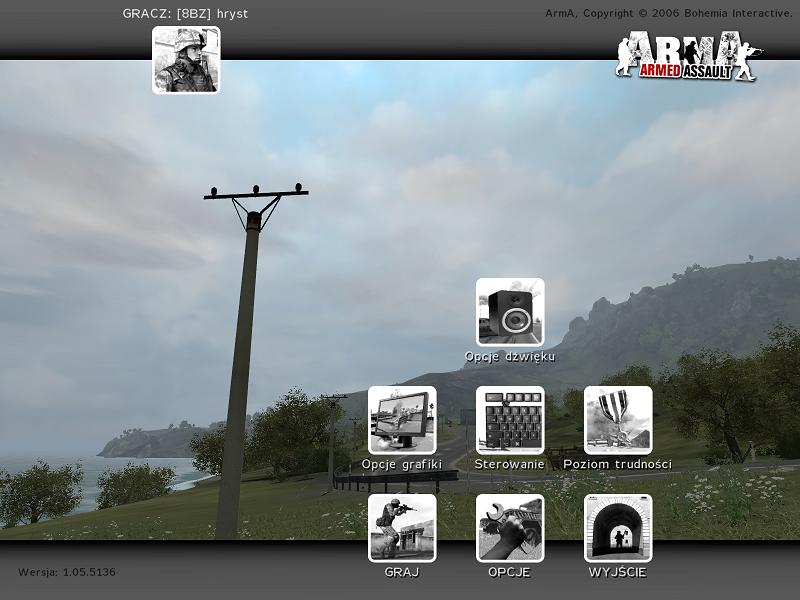This screenshot has height=600, width=800.
Task: Open the player profile avatar
Action: 186,60
